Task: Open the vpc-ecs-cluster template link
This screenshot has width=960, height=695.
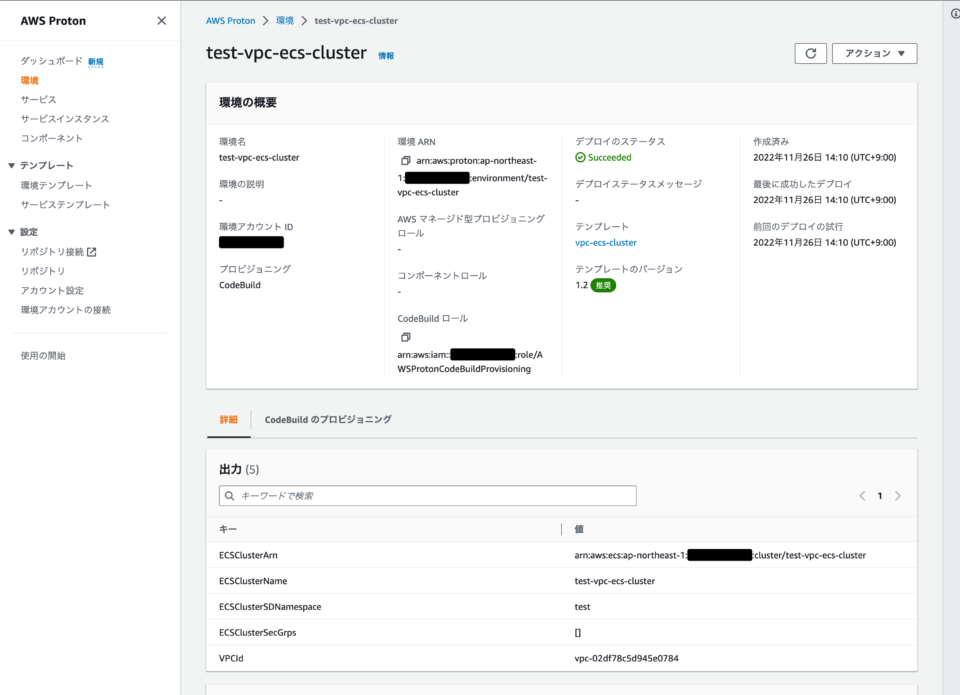Action: [606, 242]
